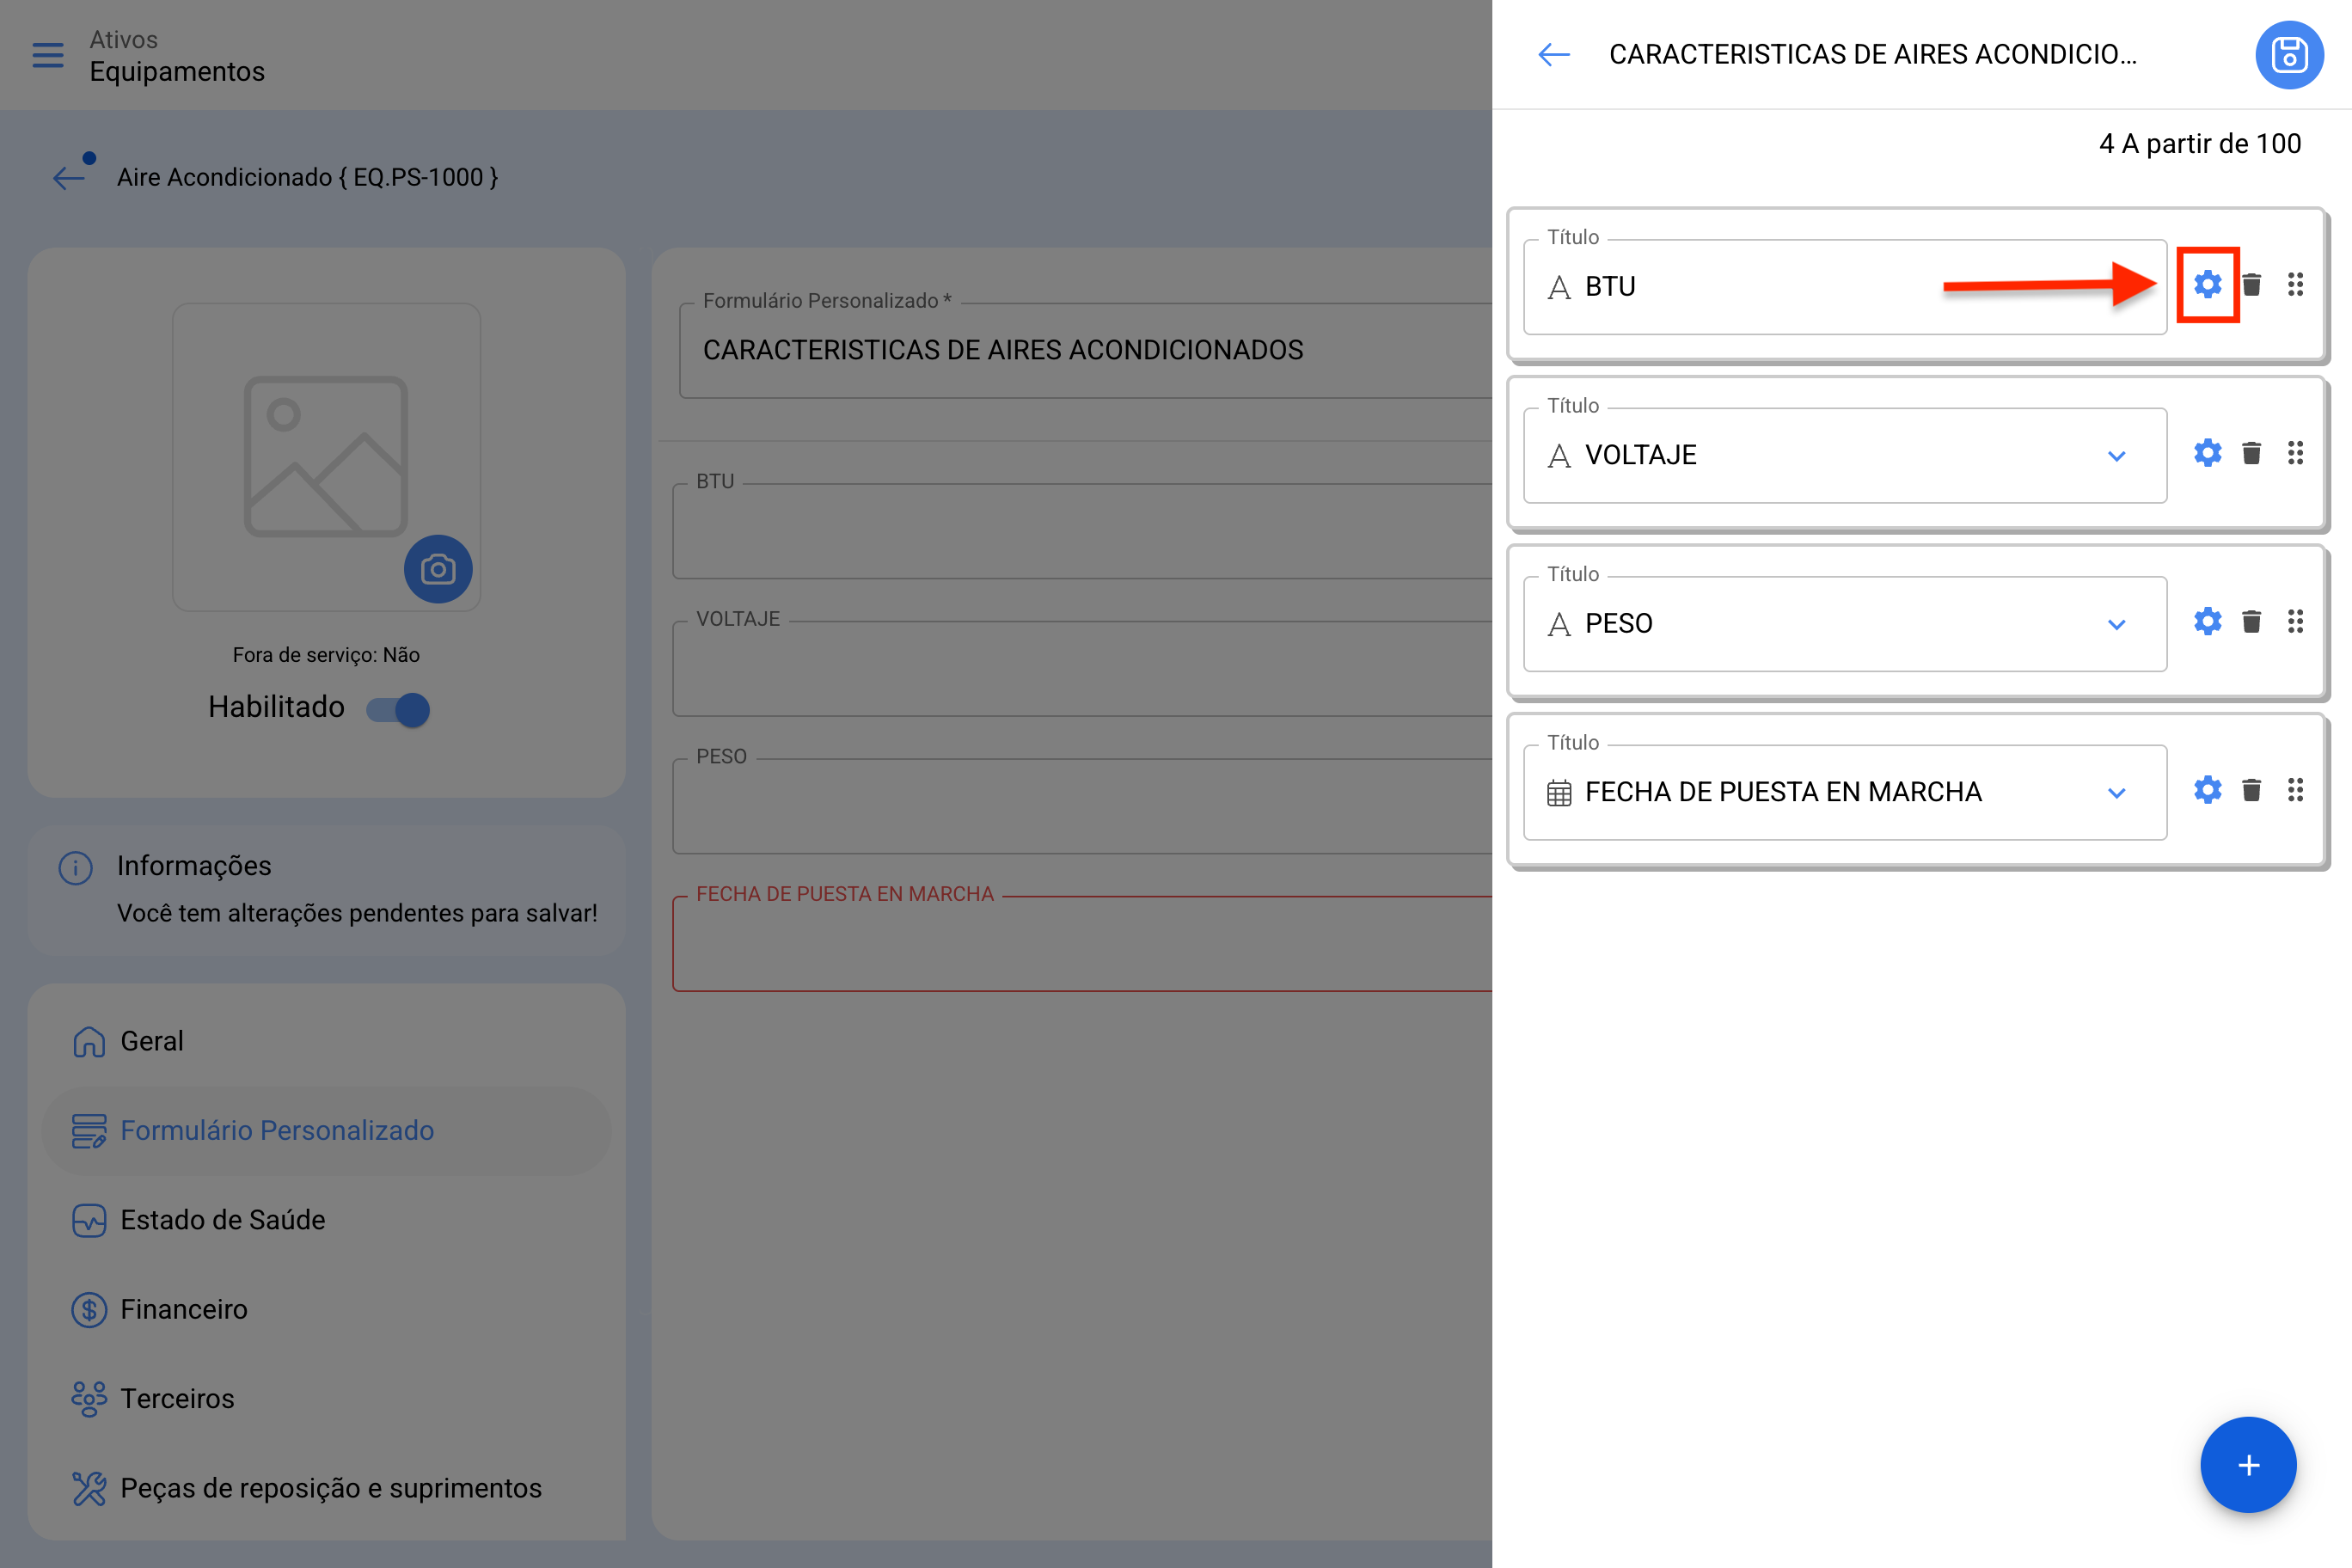
Task: Open settings gear for PESO field
Action: pos(2207,622)
